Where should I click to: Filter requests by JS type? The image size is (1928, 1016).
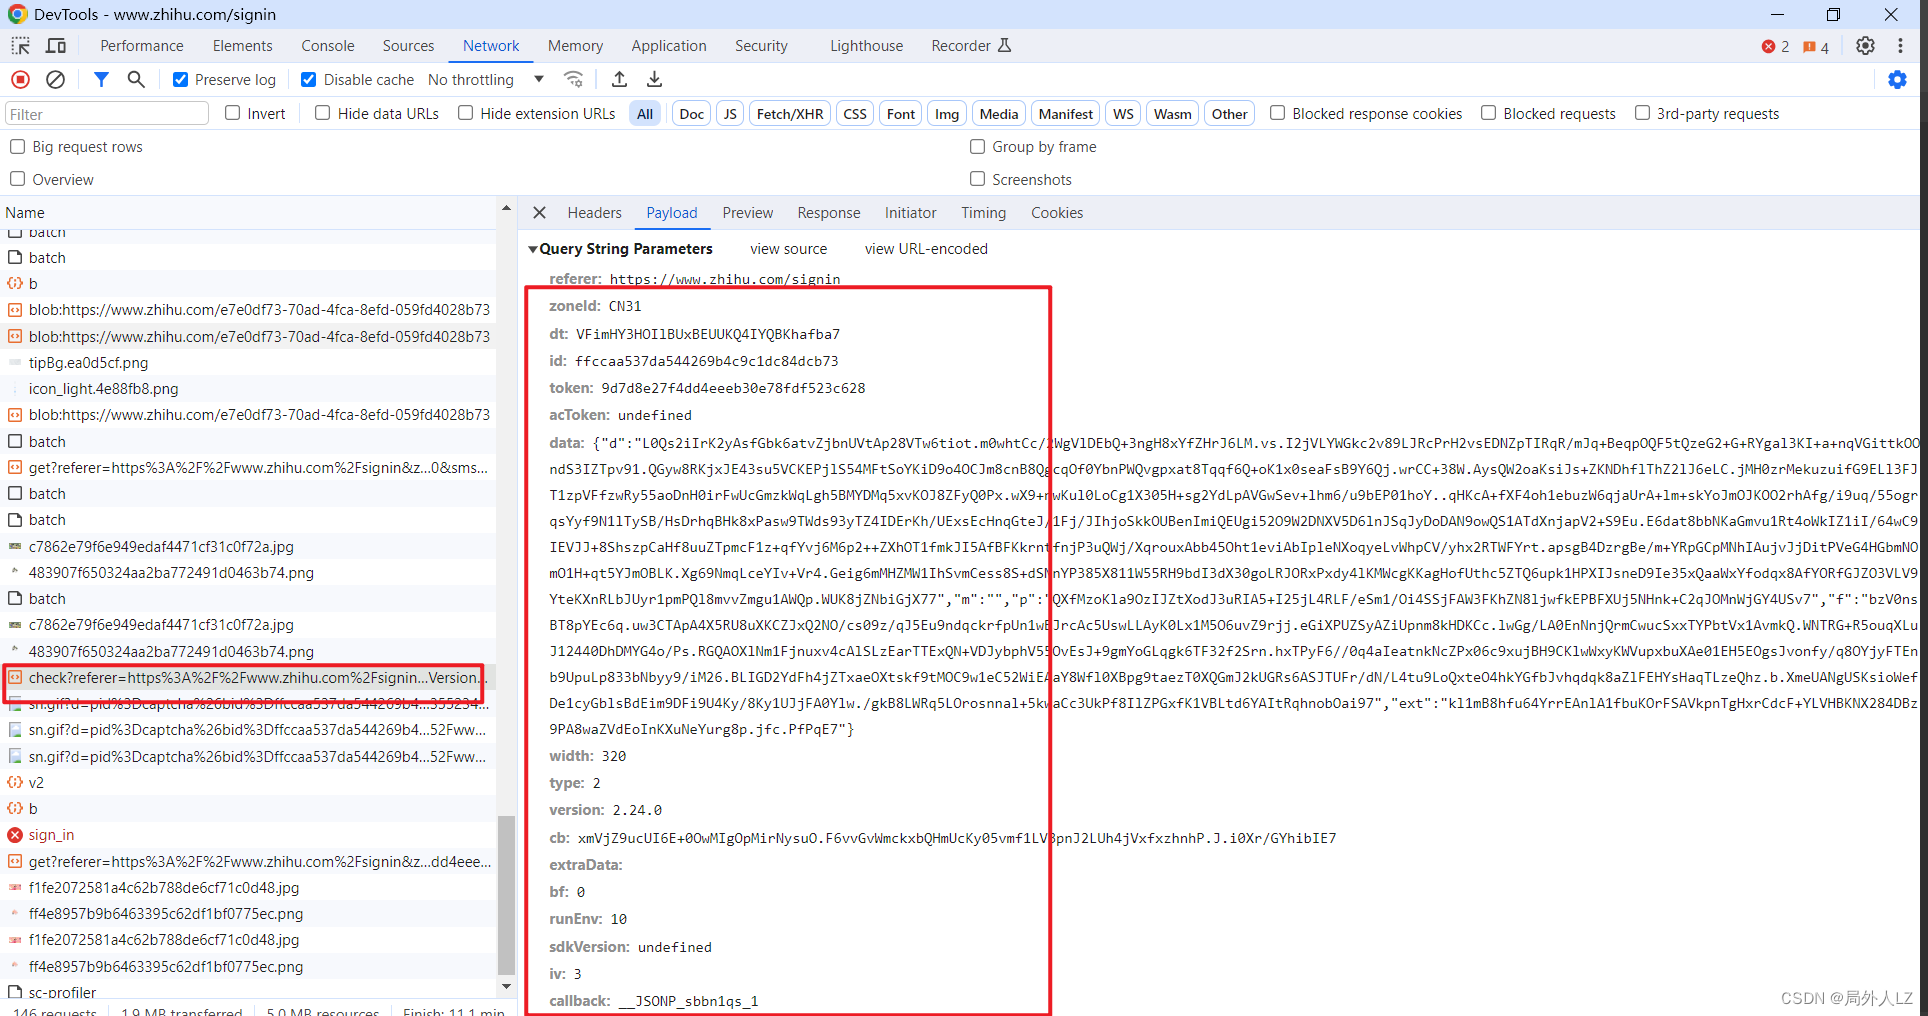coord(730,114)
